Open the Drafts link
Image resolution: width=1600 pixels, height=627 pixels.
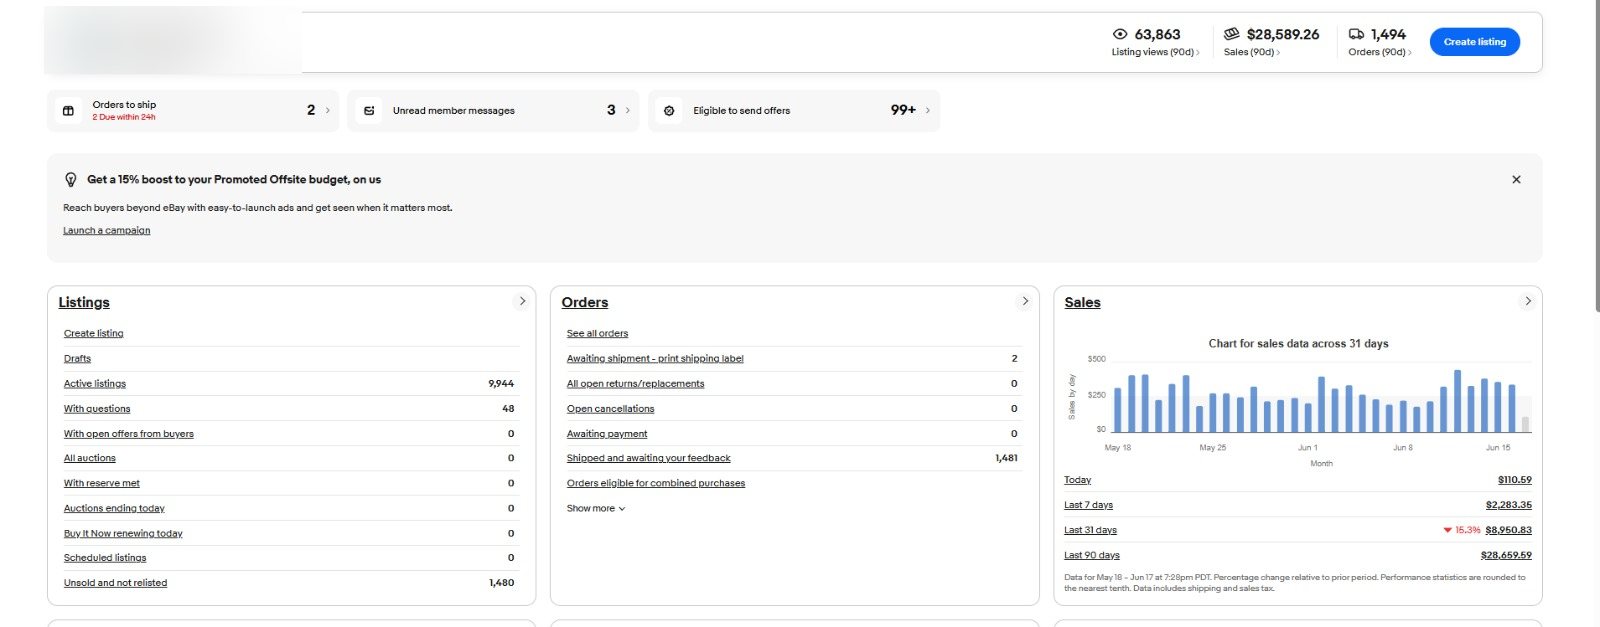[77, 359]
